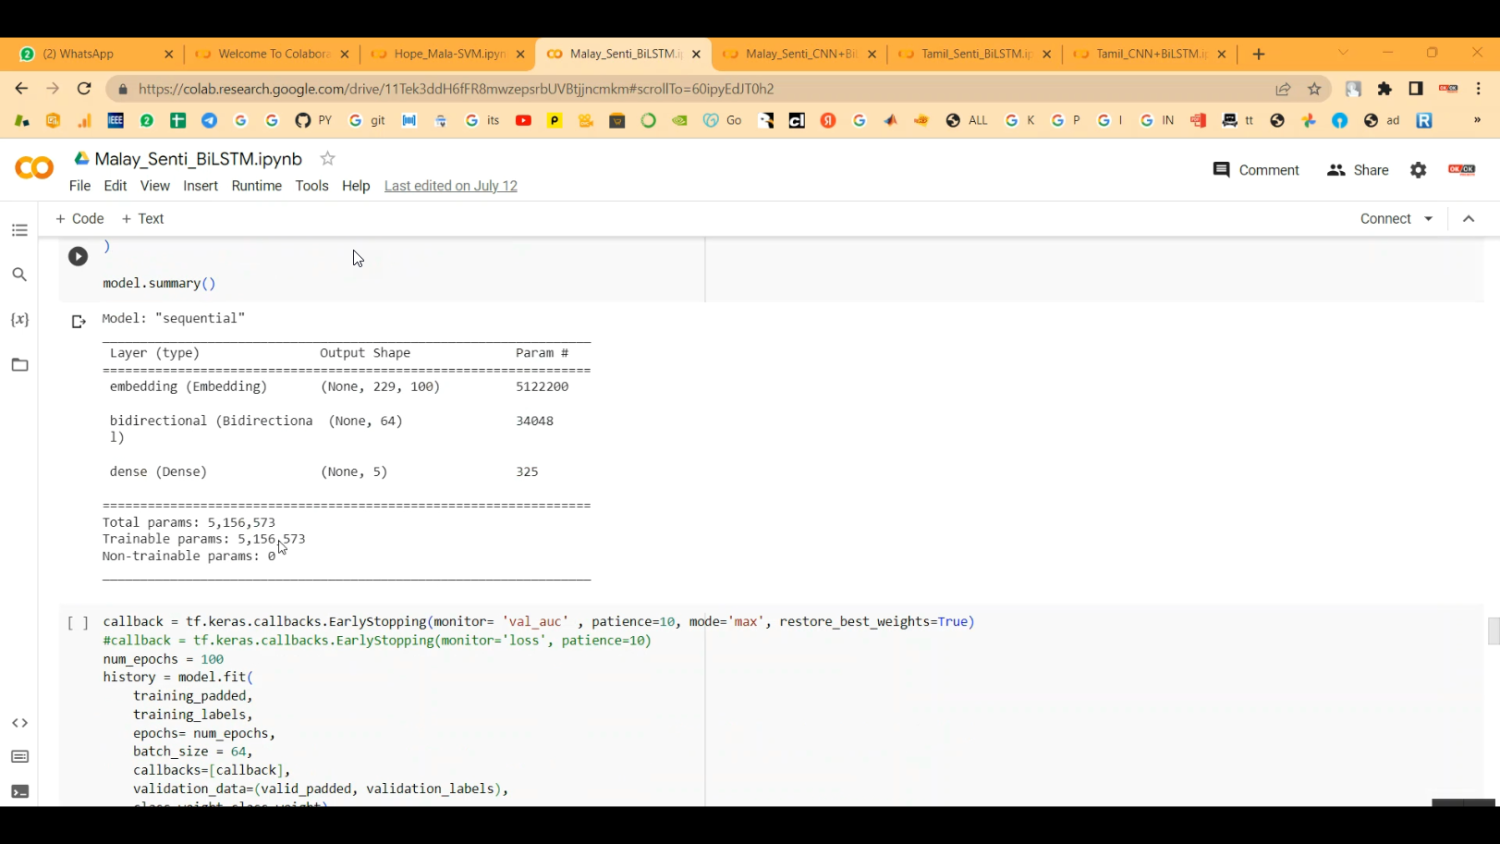
Task: Collapse the Colab header with chevron
Action: pyautogui.click(x=1468, y=218)
